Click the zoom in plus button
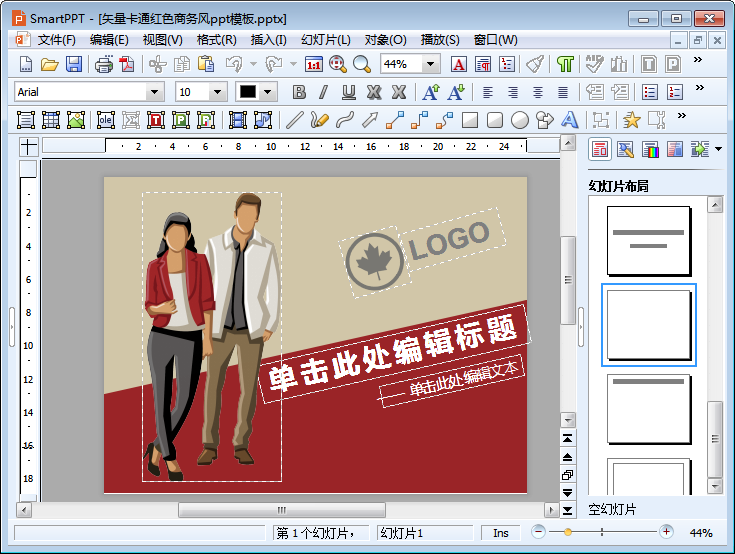735x554 pixels. point(666,532)
